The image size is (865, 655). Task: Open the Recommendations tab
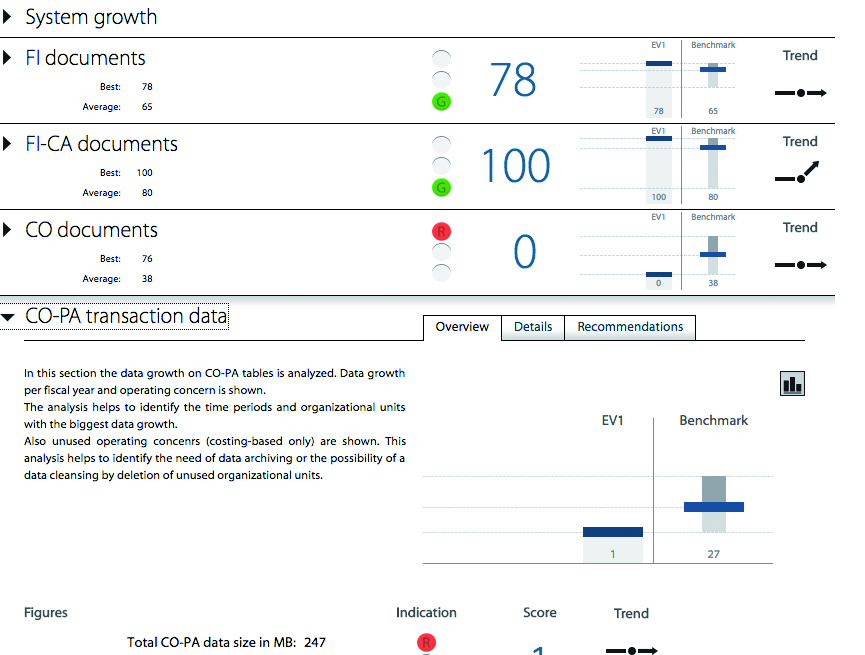tap(630, 327)
